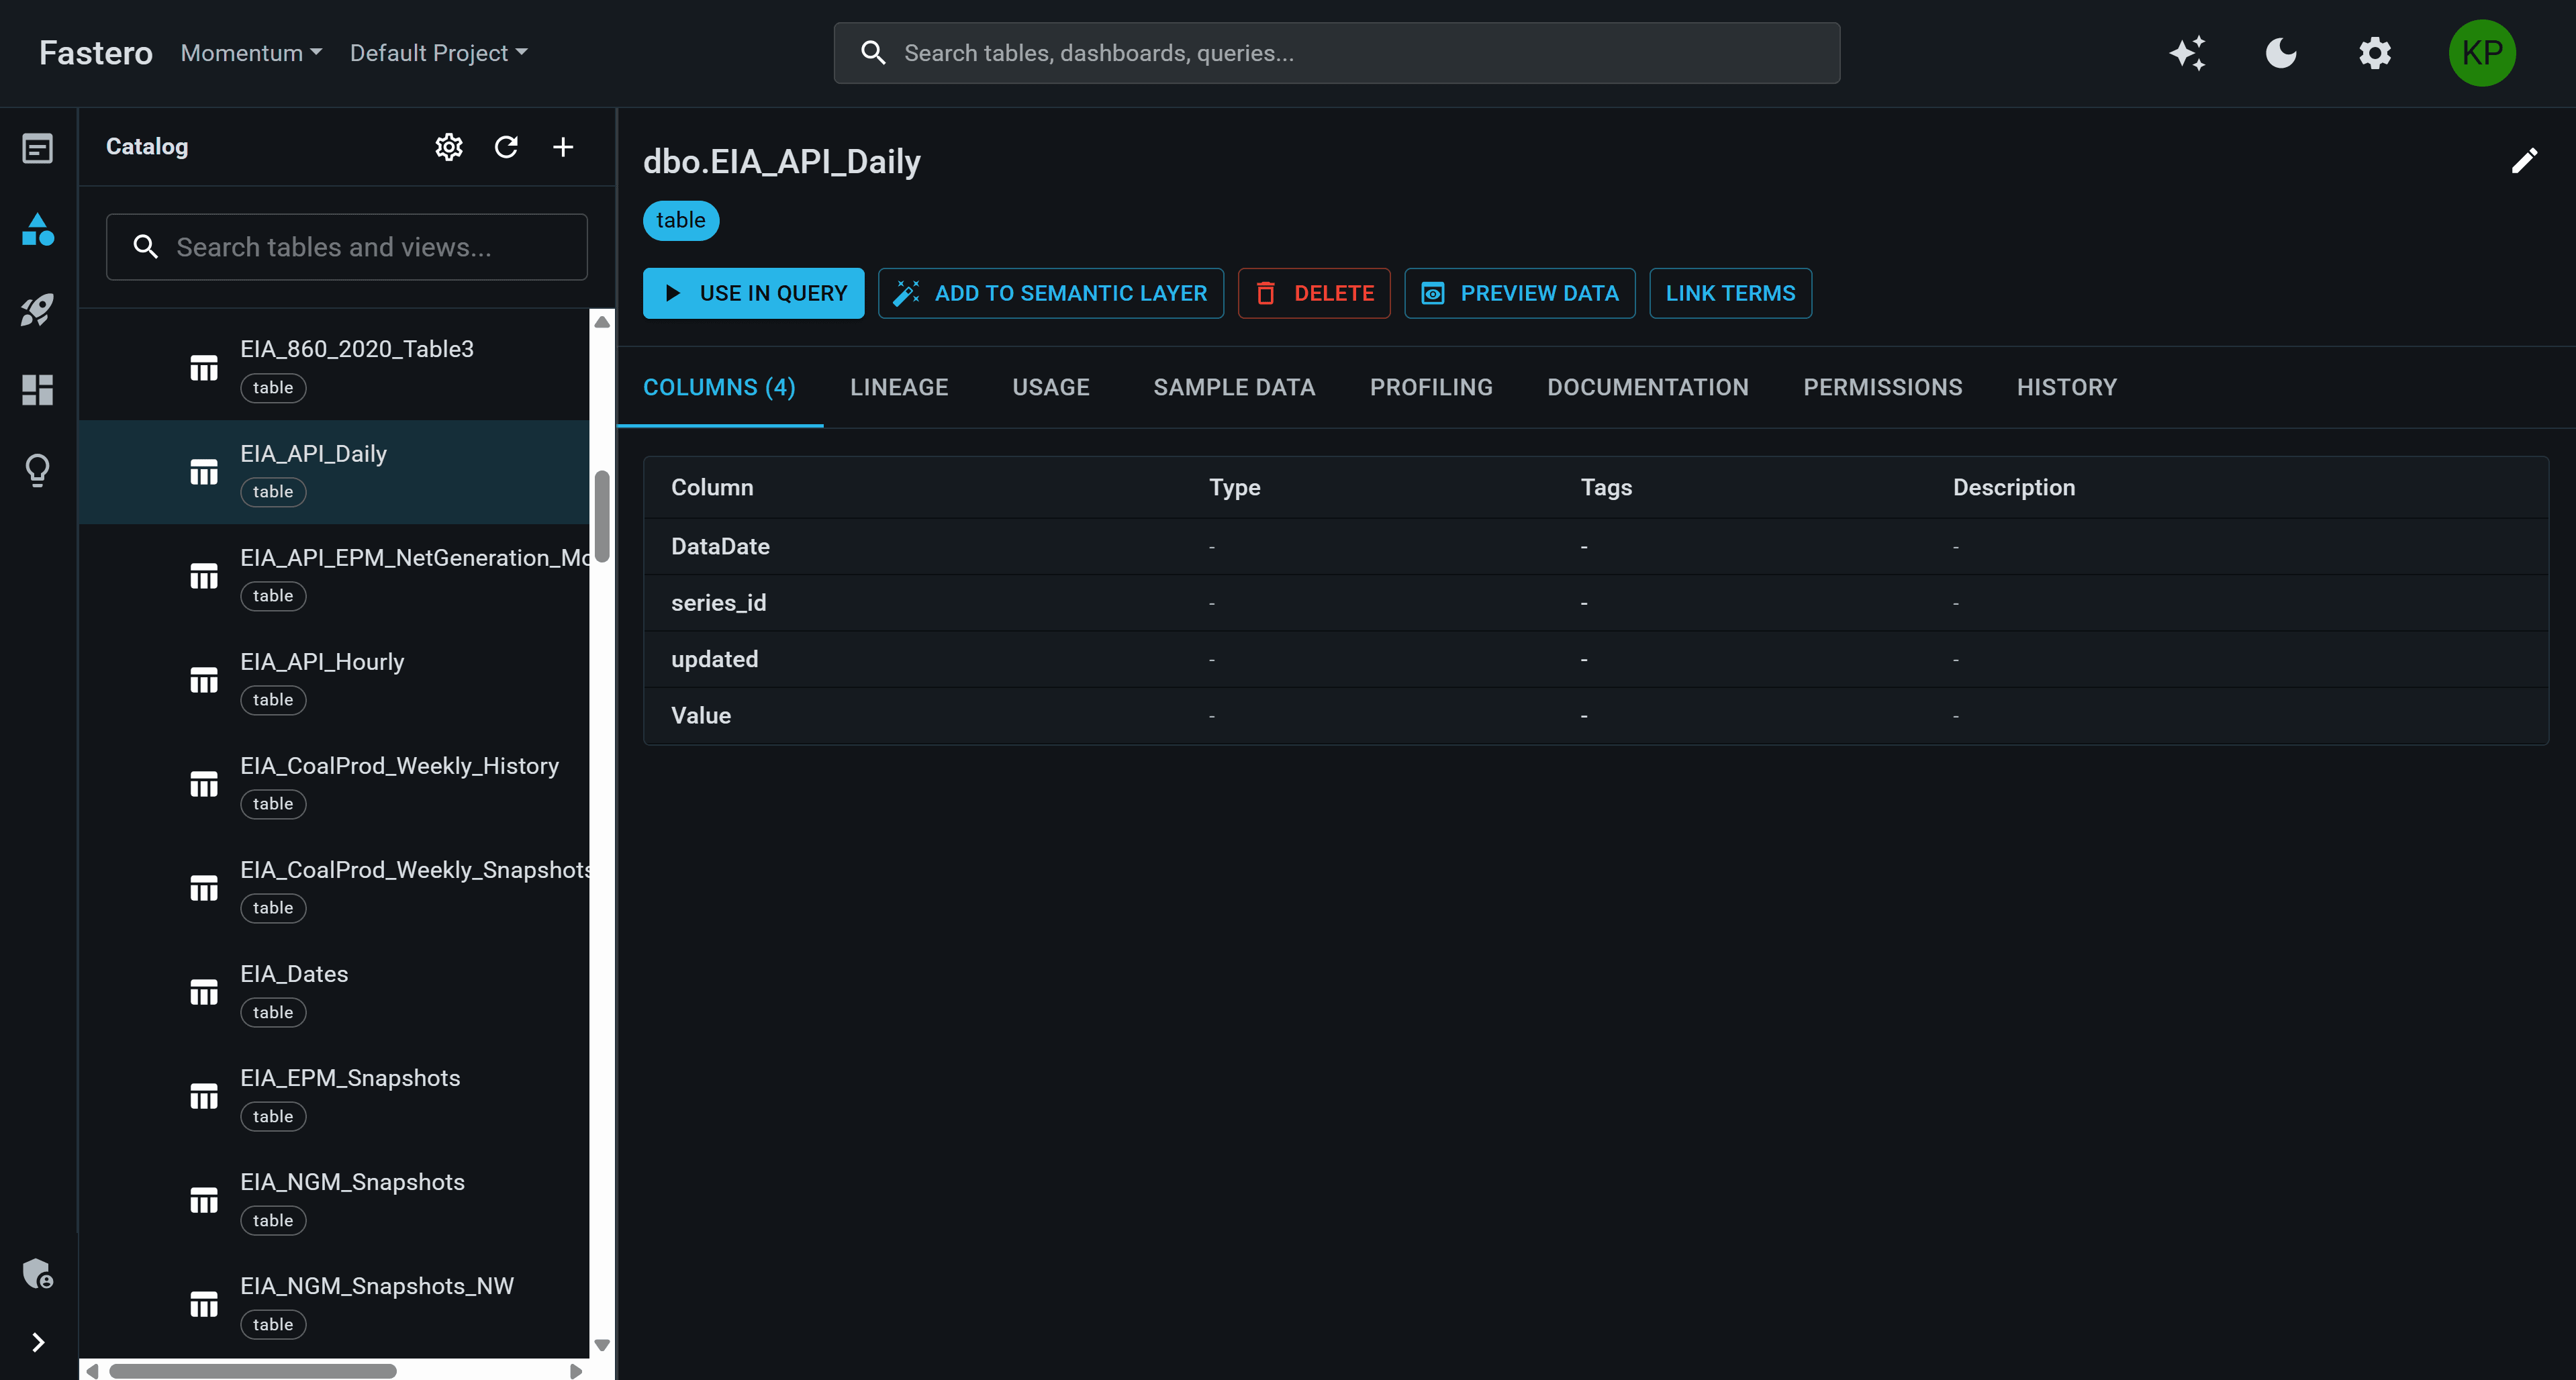Viewport: 2576px width, 1380px height.
Task: Open the document icon at sidebar top
Action: (x=37, y=148)
